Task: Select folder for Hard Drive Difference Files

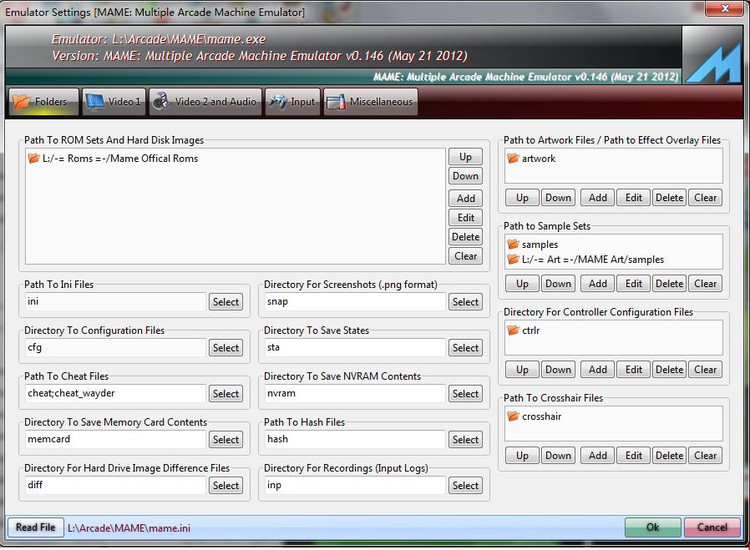Action: (226, 485)
